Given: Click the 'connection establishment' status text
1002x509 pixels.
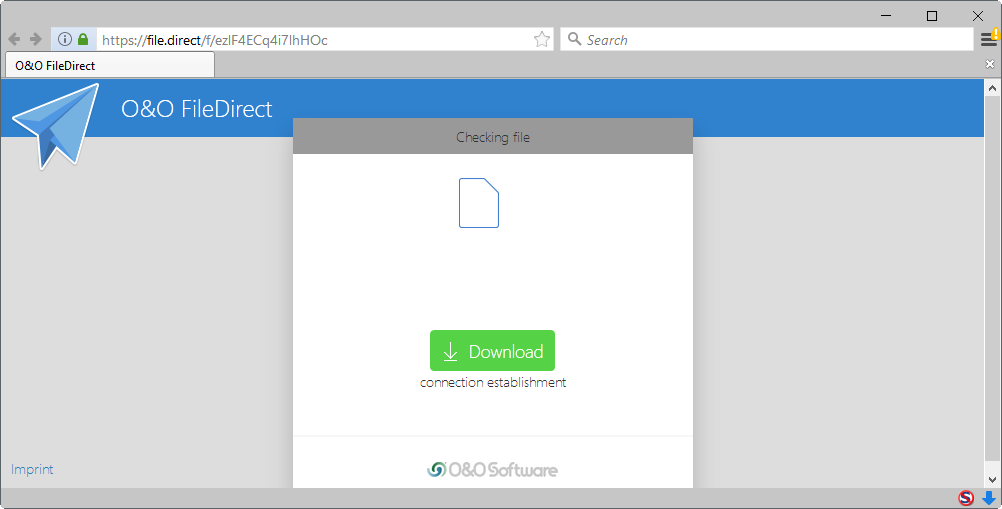Looking at the screenshot, I should (493, 383).
